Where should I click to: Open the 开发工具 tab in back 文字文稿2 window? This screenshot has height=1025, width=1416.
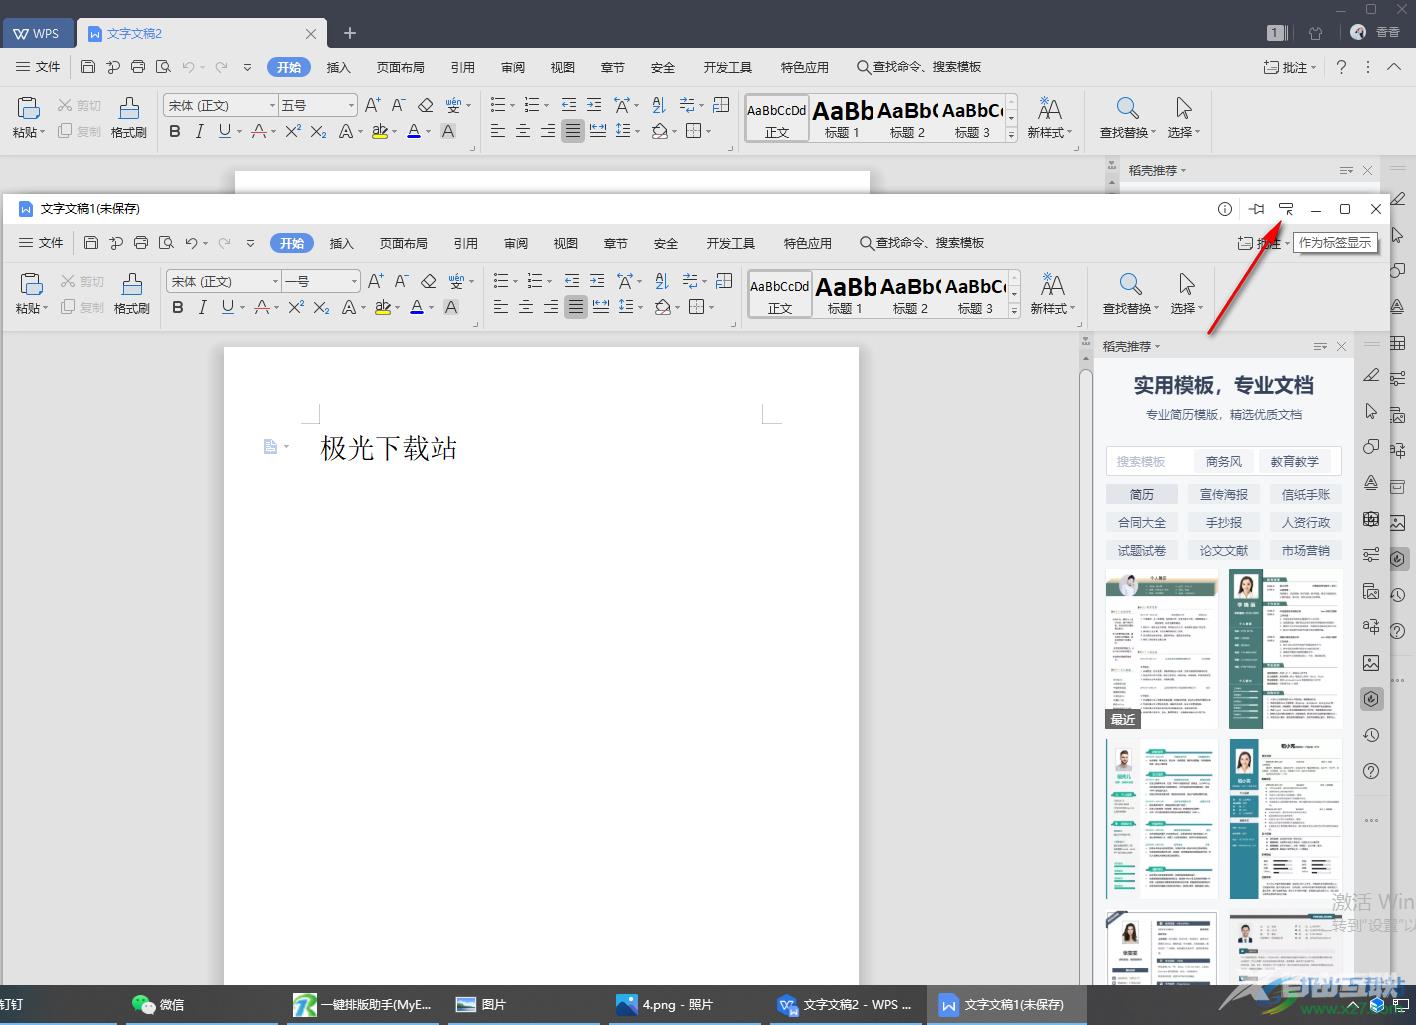point(728,67)
